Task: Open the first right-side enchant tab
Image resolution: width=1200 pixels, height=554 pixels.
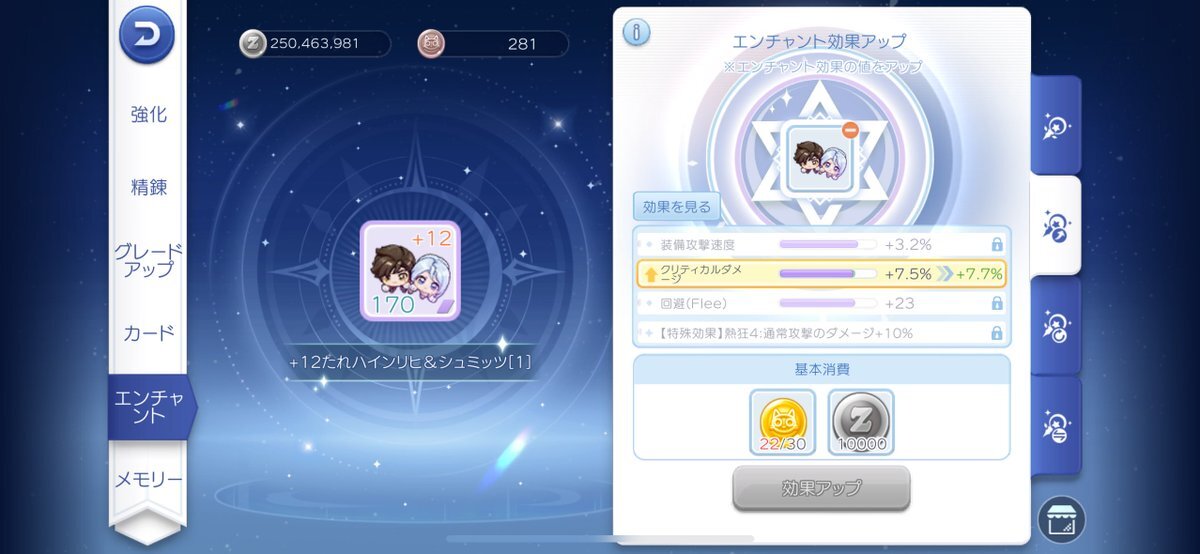Action: [x=1056, y=126]
